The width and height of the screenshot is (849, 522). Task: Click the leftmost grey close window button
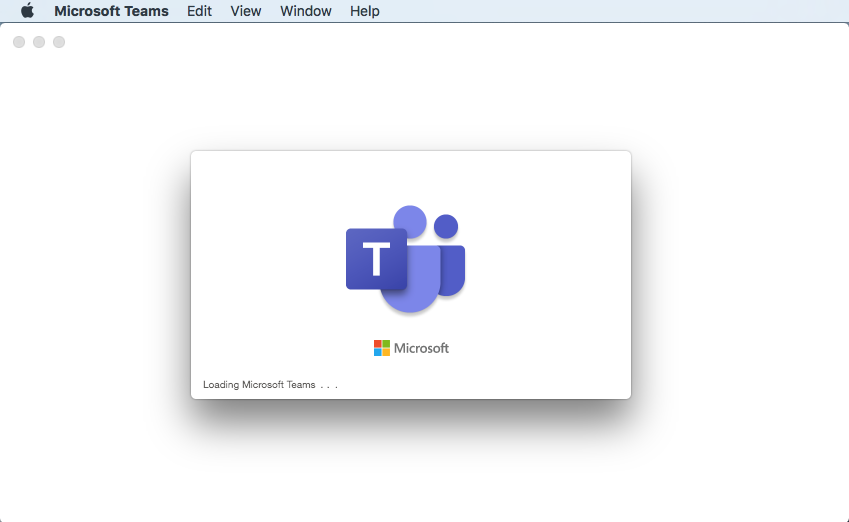click(x=19, y=42)
